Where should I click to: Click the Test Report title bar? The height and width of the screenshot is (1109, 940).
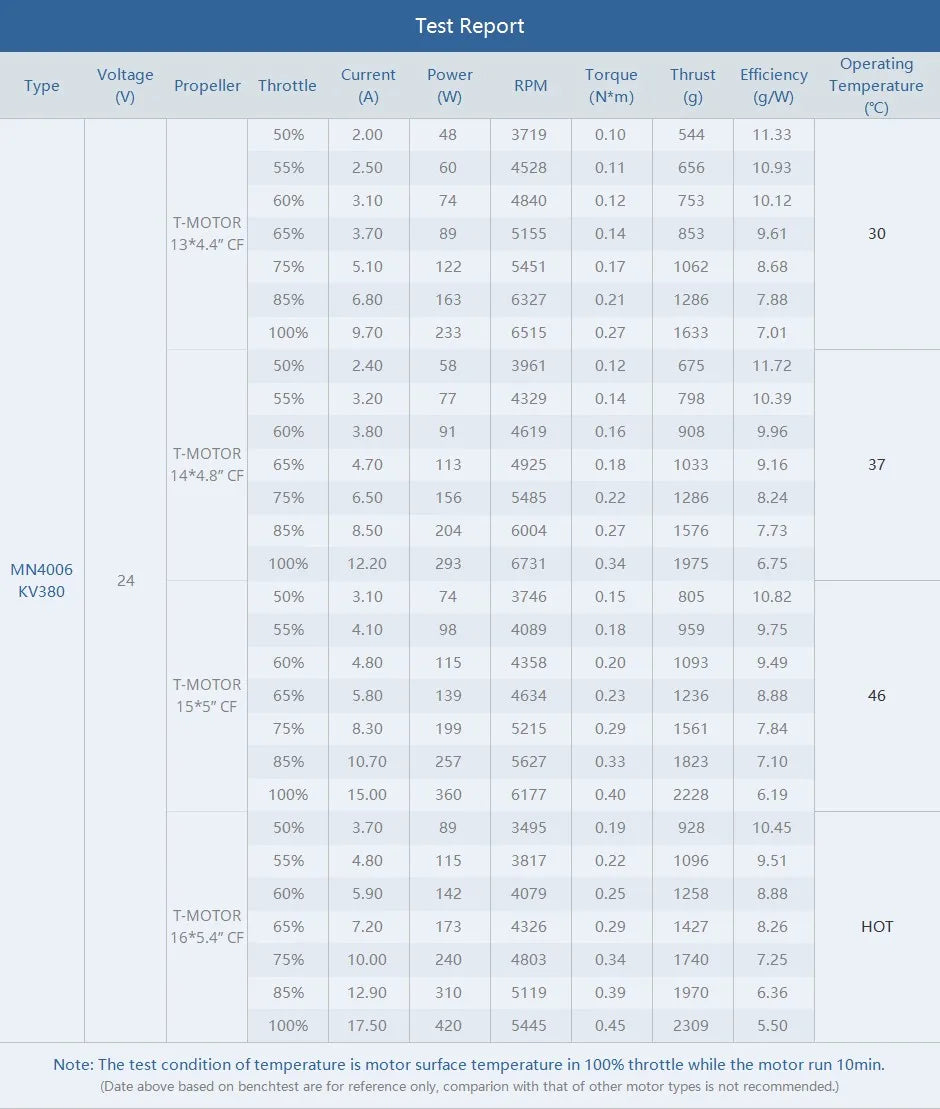tap(470, 25)
